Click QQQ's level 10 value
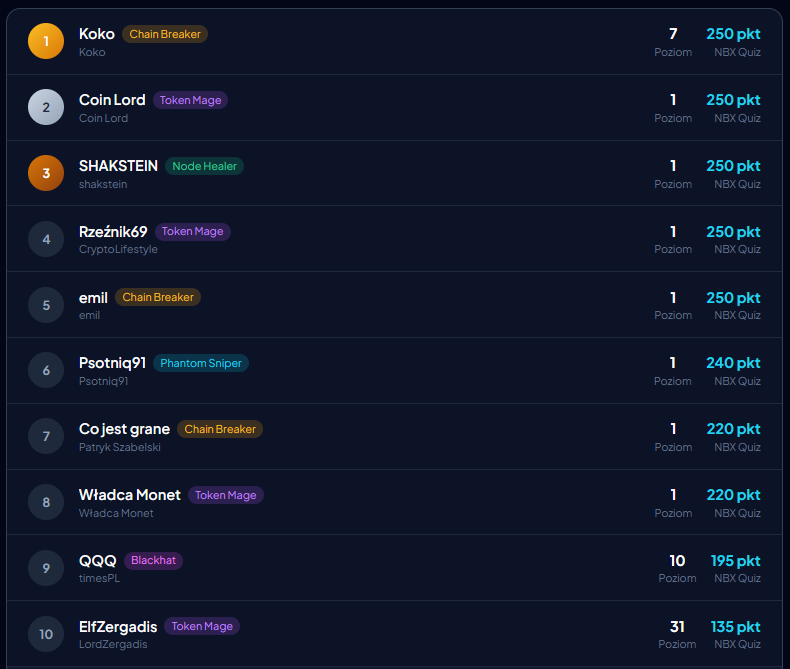Screen dimensions: 790x669 677,561
